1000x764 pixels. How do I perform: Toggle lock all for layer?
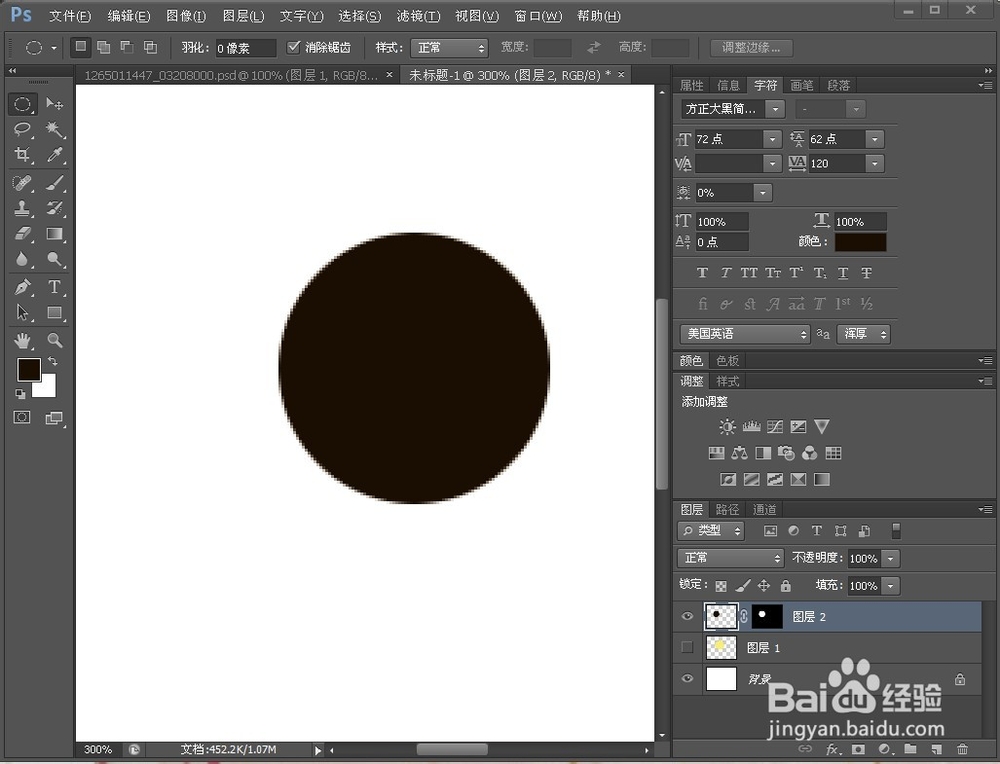(x=786, y=585)
